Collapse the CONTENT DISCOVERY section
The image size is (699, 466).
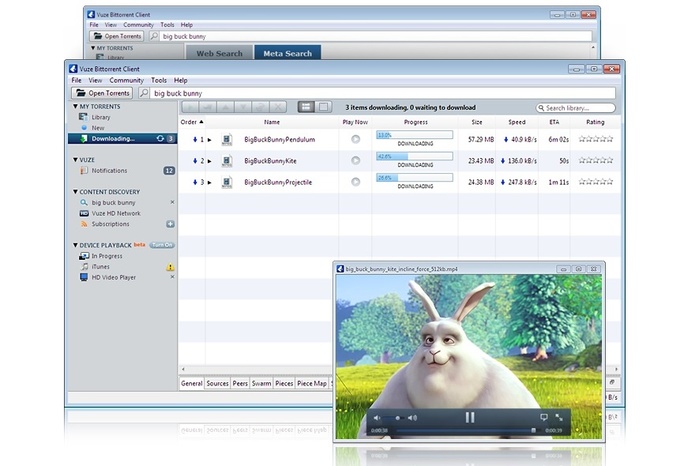(75, 192)
